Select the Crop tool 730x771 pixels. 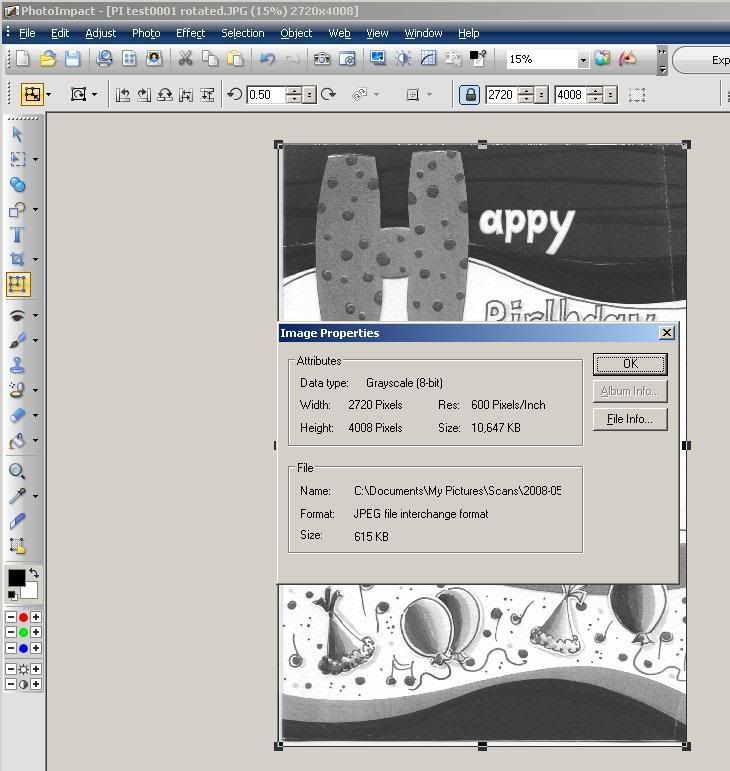pyautogui.click(x=17, y=260)
